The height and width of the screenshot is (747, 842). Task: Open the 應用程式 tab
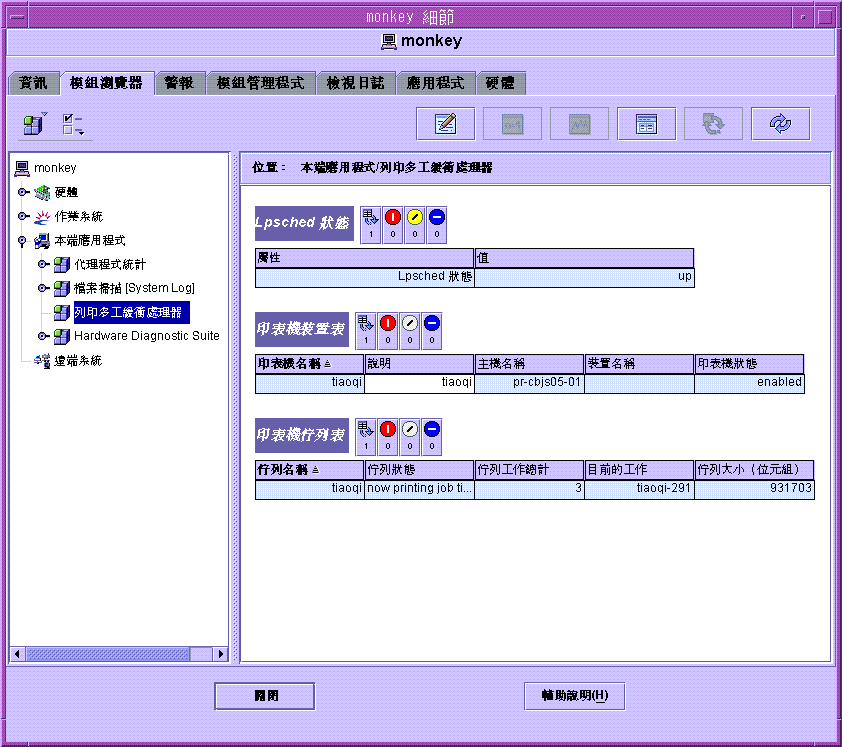435,83
